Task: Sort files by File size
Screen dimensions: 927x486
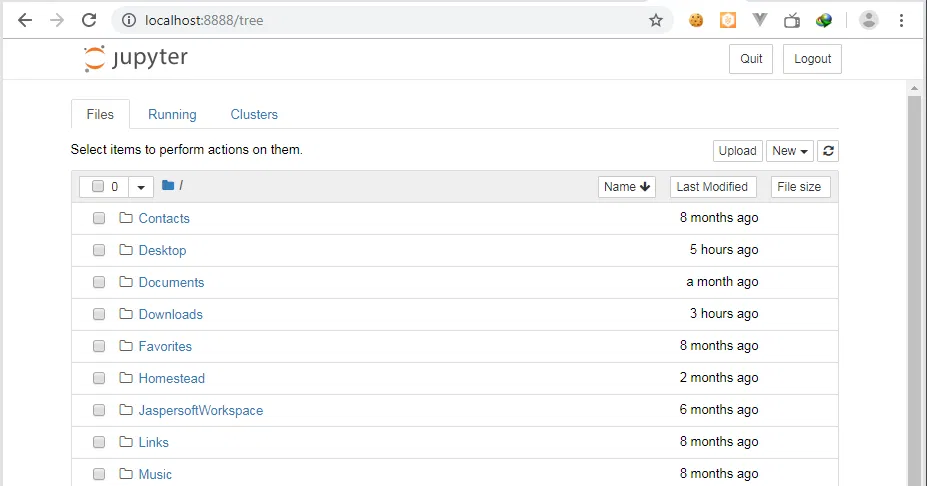Action: [x=799, y=187]
